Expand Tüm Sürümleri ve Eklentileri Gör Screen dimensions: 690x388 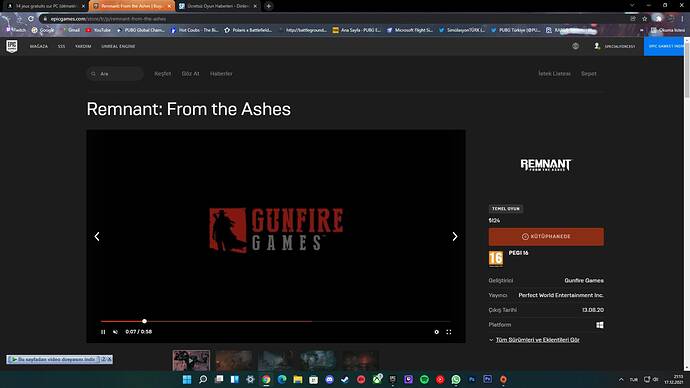(x=537, y=340)
